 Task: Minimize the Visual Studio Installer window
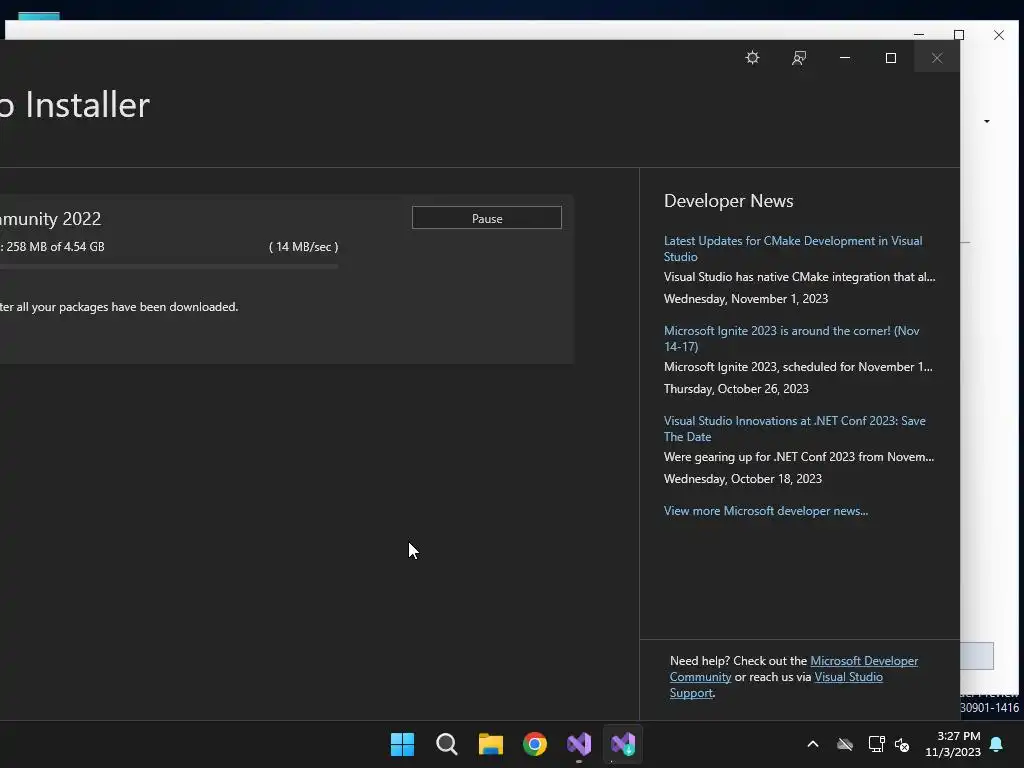click(844, 57)
